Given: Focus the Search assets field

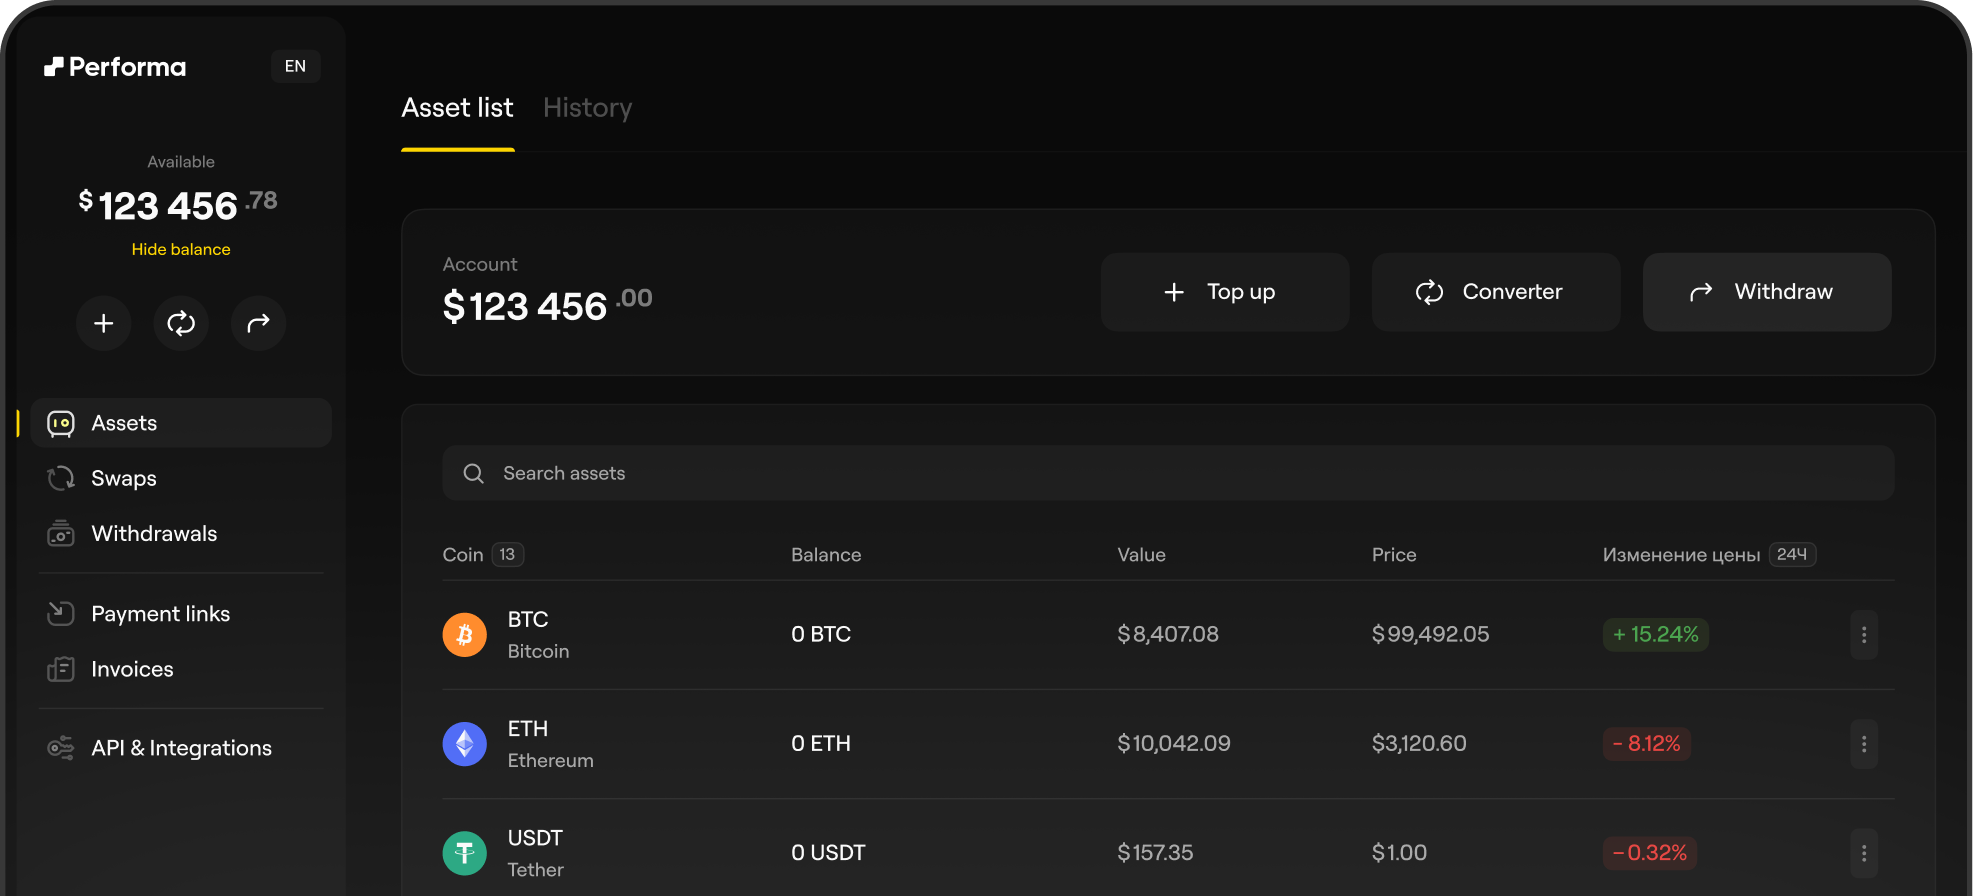Looking at the screenshot, I should pyautogui.click(x=1167, y=473).
